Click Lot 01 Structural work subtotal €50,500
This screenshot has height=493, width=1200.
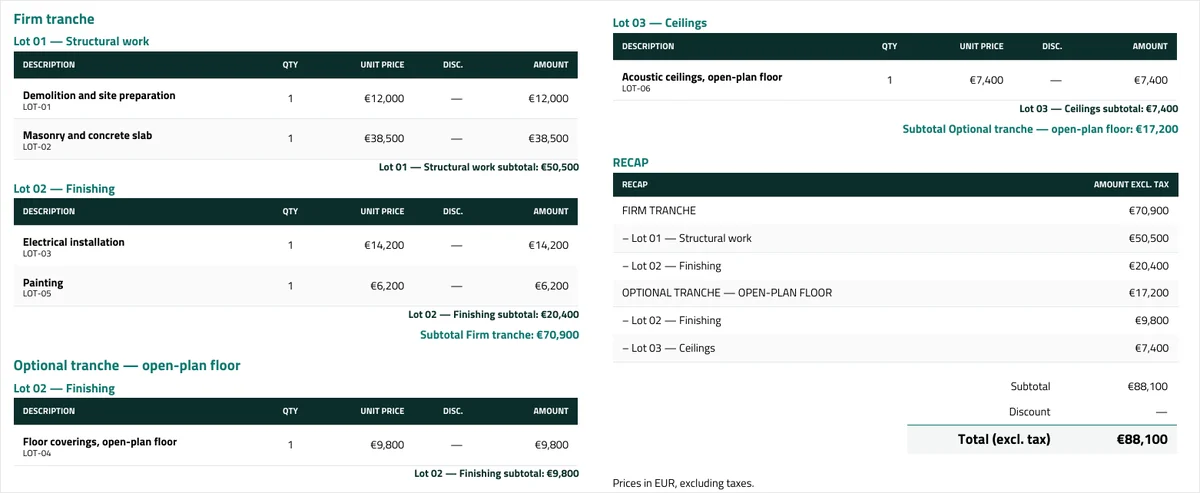pos(479,167)
